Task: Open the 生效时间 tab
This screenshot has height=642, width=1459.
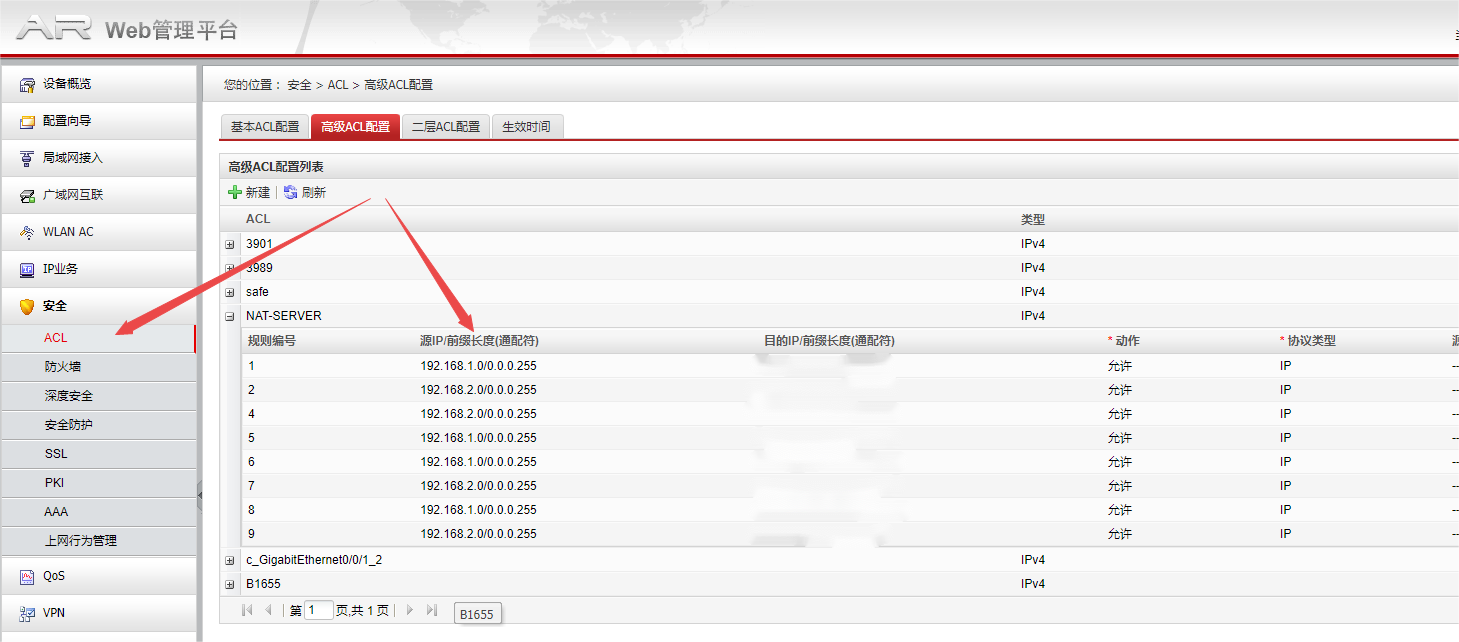Action: click(x=527, y=127)
